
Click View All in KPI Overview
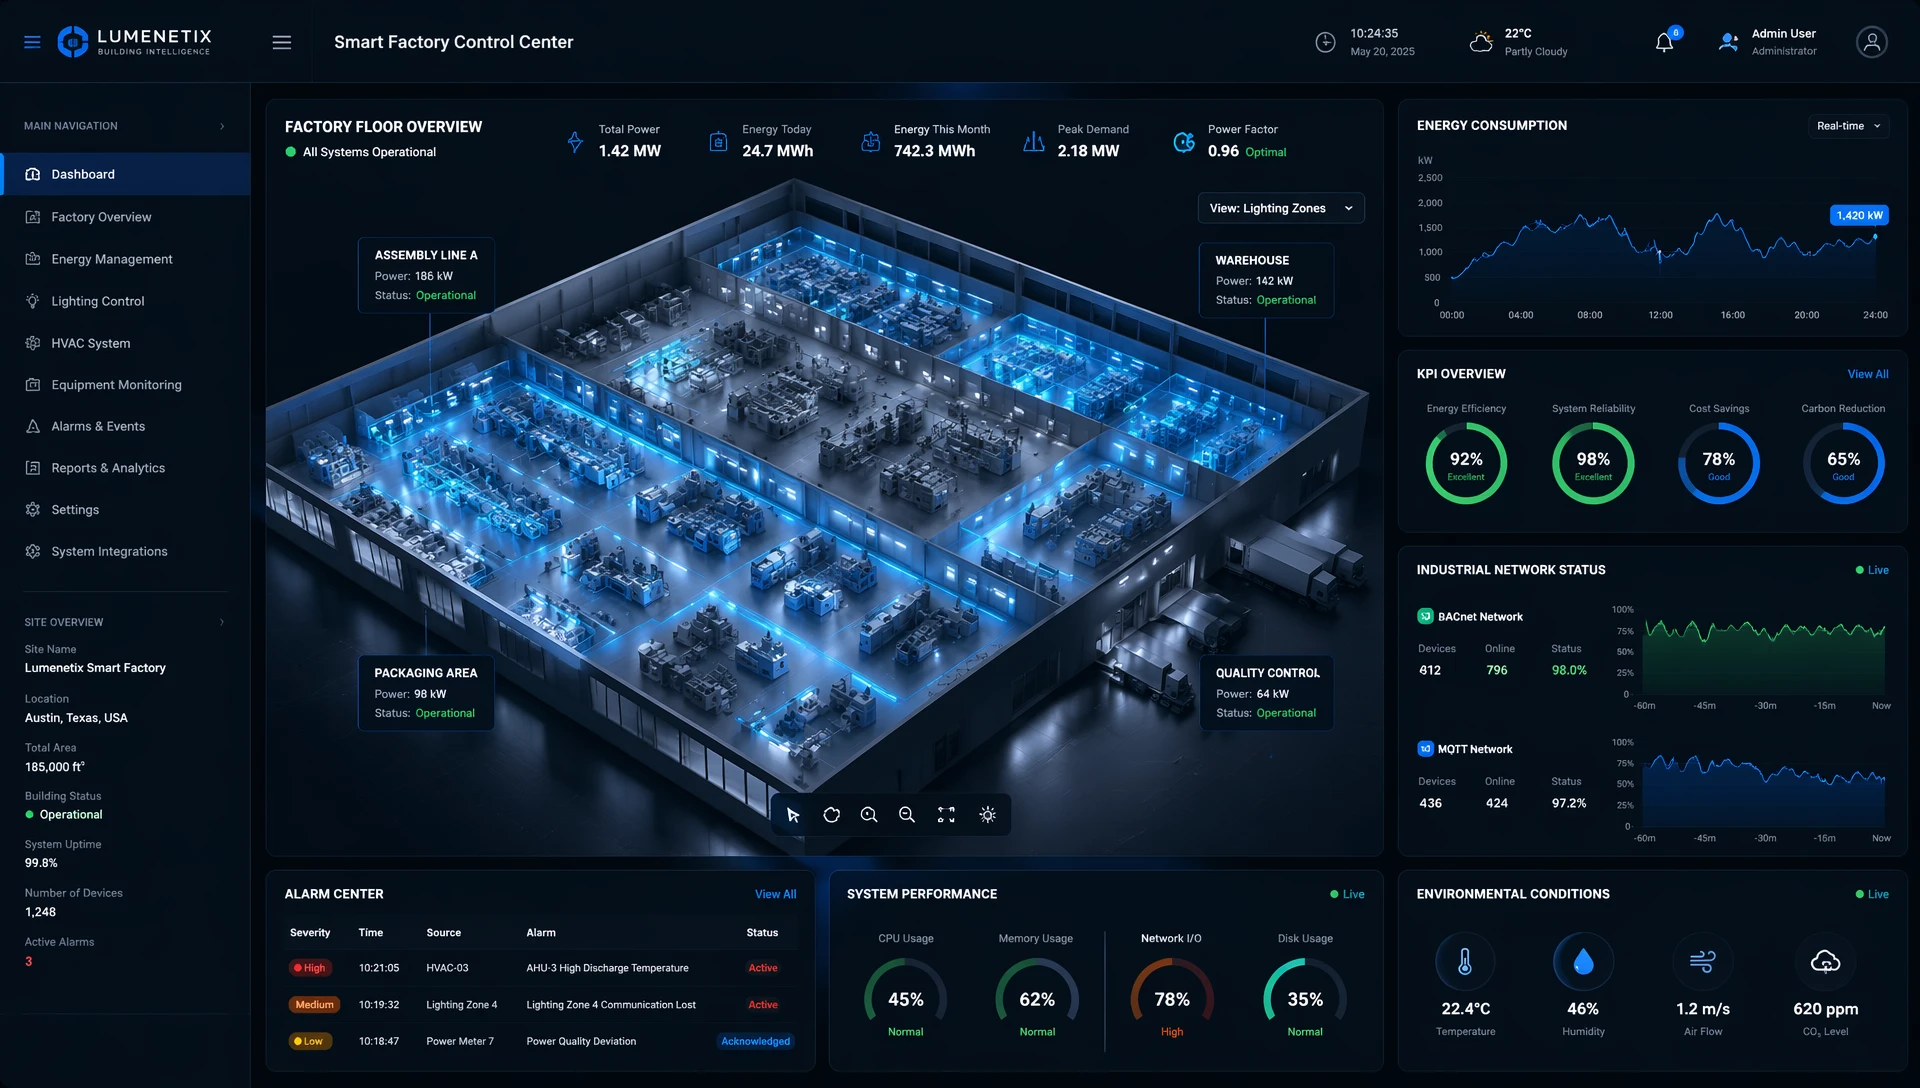[x=1867, y=374]
